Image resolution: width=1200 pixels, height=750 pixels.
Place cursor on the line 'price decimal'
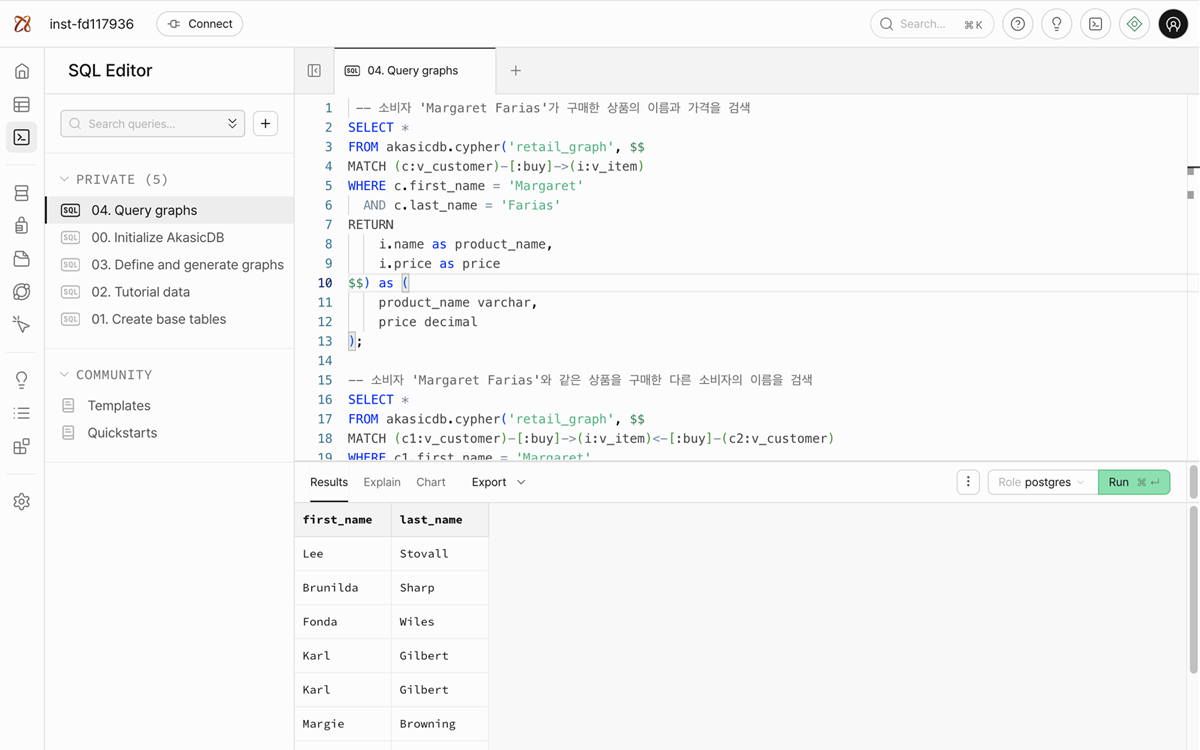pos(428,322)
